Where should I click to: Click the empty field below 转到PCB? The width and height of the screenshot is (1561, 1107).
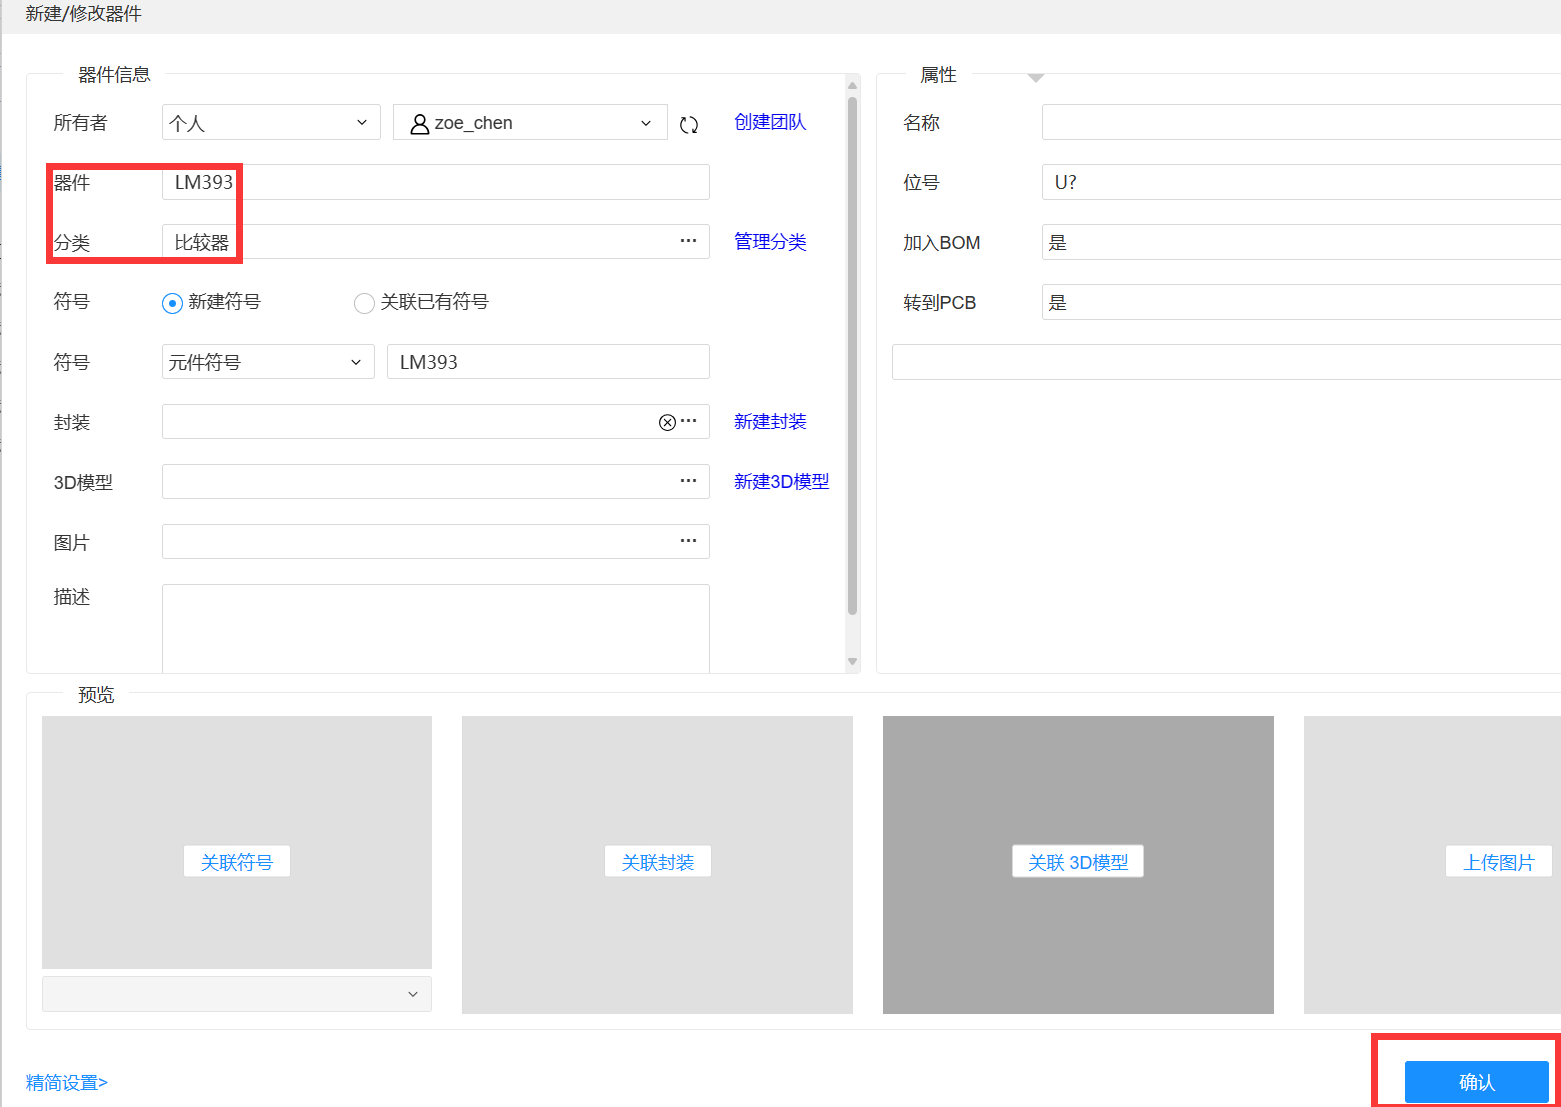(x=1226, y=362)
